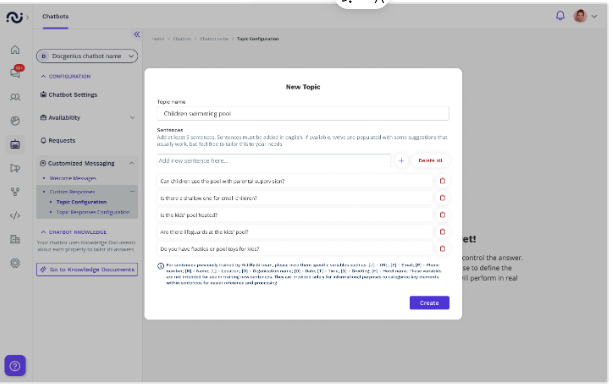Open Topic Responses Configuration item

(x=93, y=212)
